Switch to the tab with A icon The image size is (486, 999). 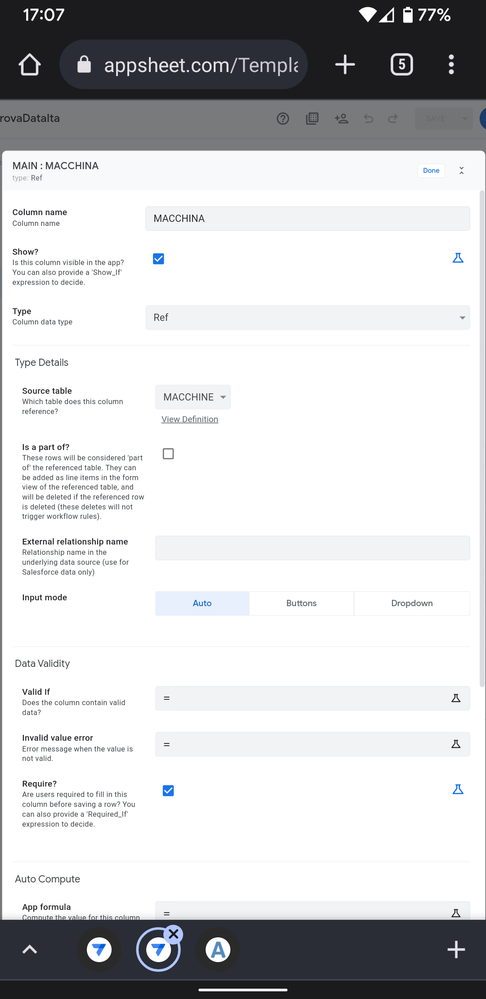coord(217,950)
